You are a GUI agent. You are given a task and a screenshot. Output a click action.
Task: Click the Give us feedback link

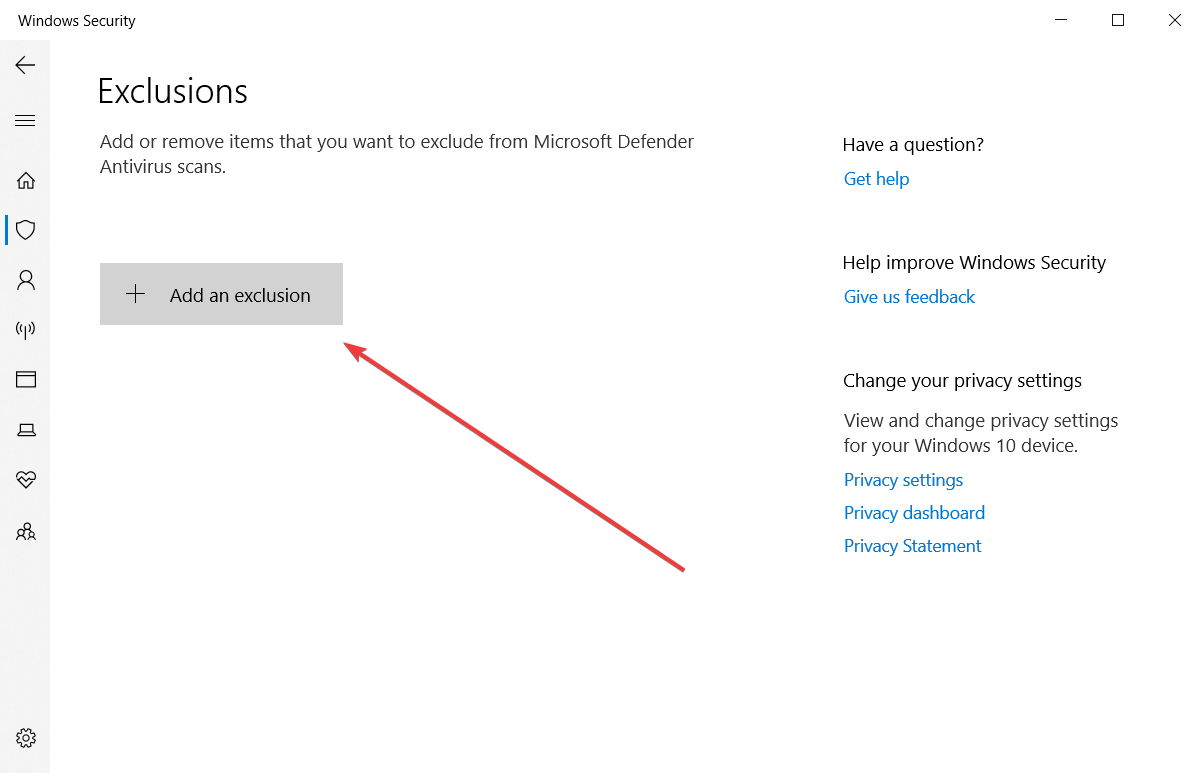click(x=909, y=297)
